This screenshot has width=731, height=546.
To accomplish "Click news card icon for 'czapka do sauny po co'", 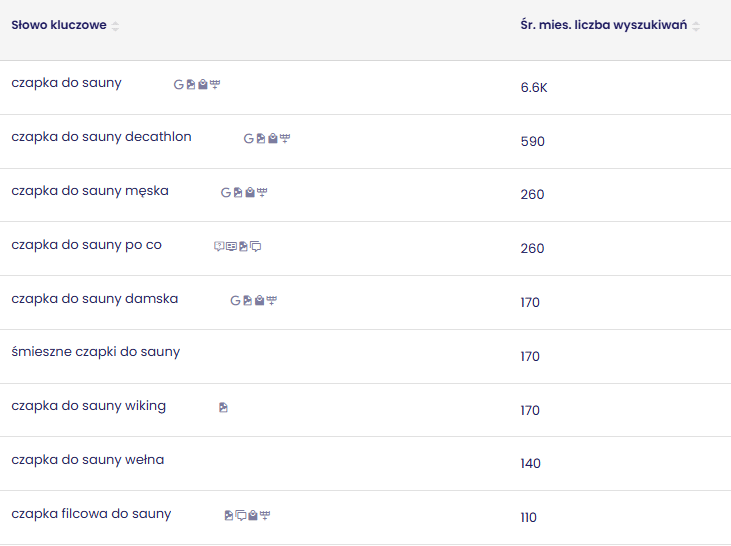I will point(231,246).
